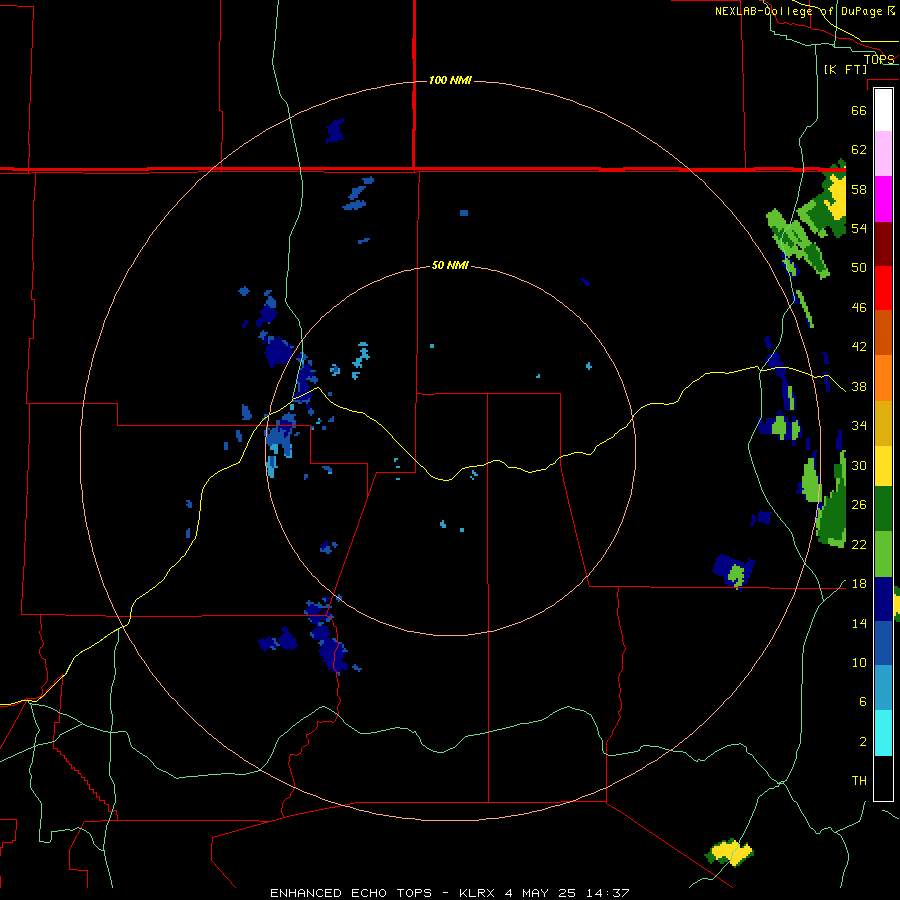Pick the dark orange legend swatch
Image resolution: width=900 pixels, height=900 pixels.
[x=883, y=332]
